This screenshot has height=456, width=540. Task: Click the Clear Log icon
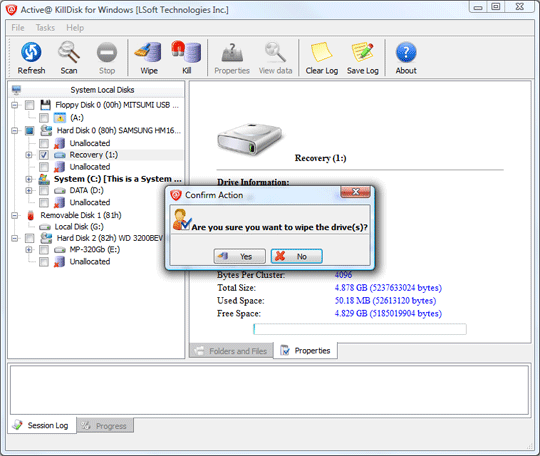[x=321, y=52]
